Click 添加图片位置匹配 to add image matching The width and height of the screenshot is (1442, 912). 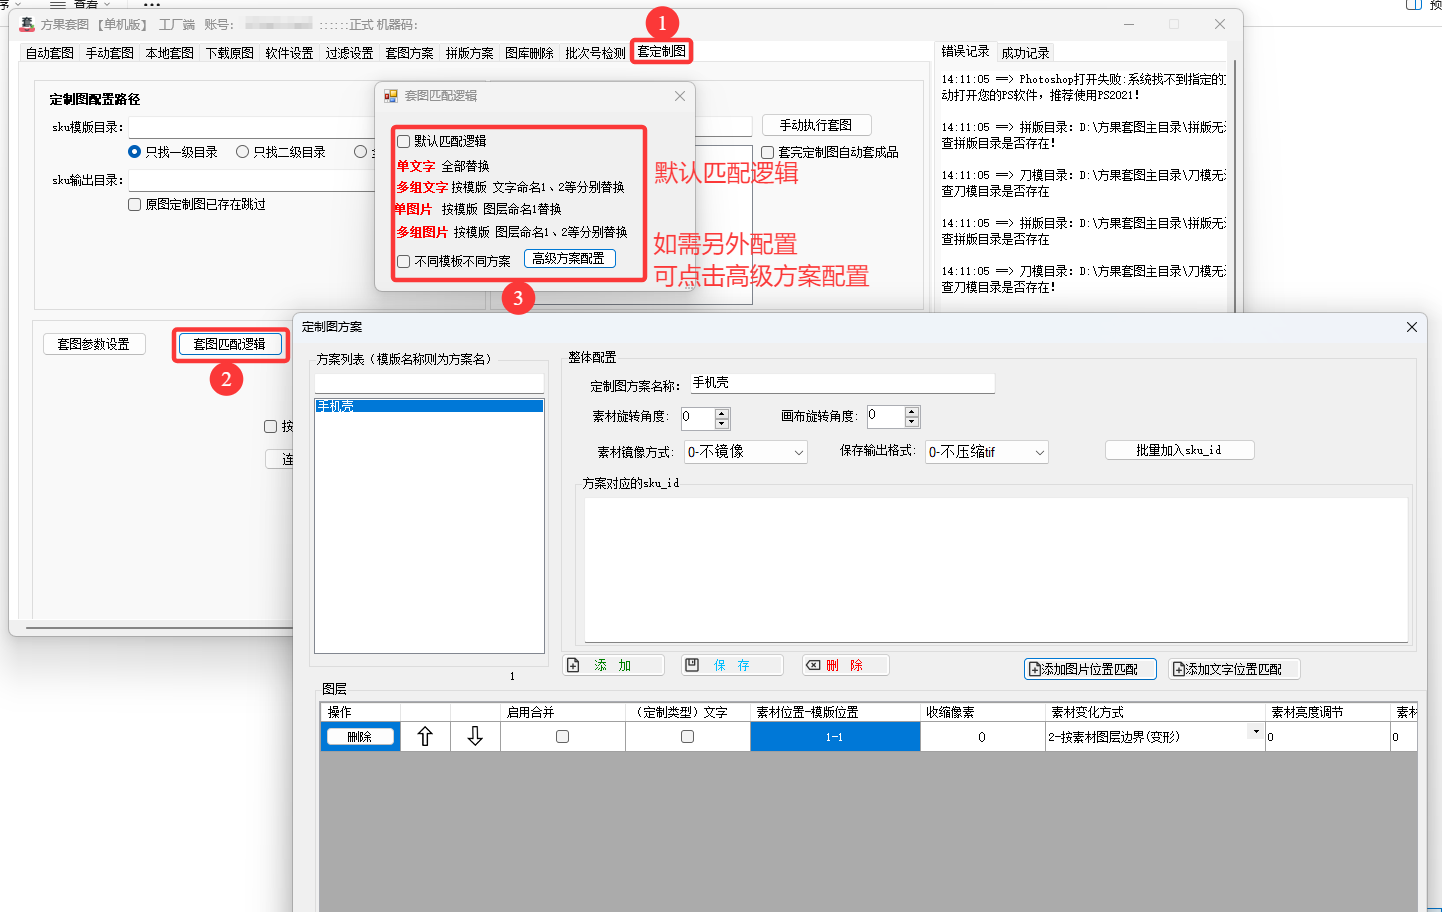point(1090,669)
